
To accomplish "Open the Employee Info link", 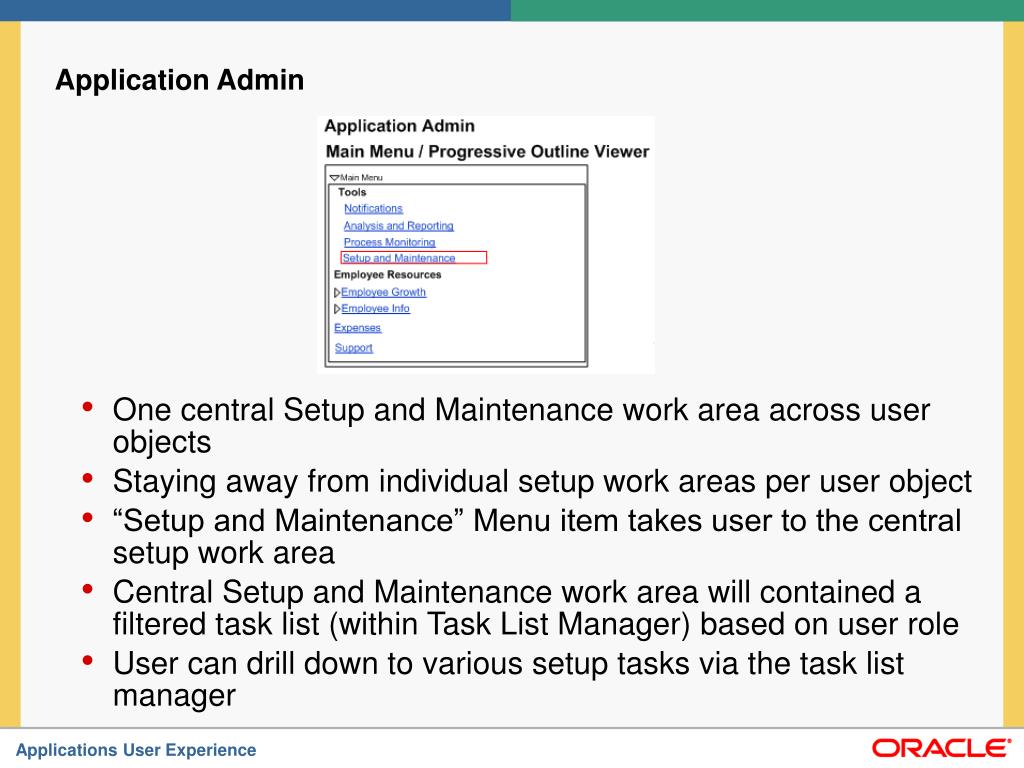I will click(376, 309).
